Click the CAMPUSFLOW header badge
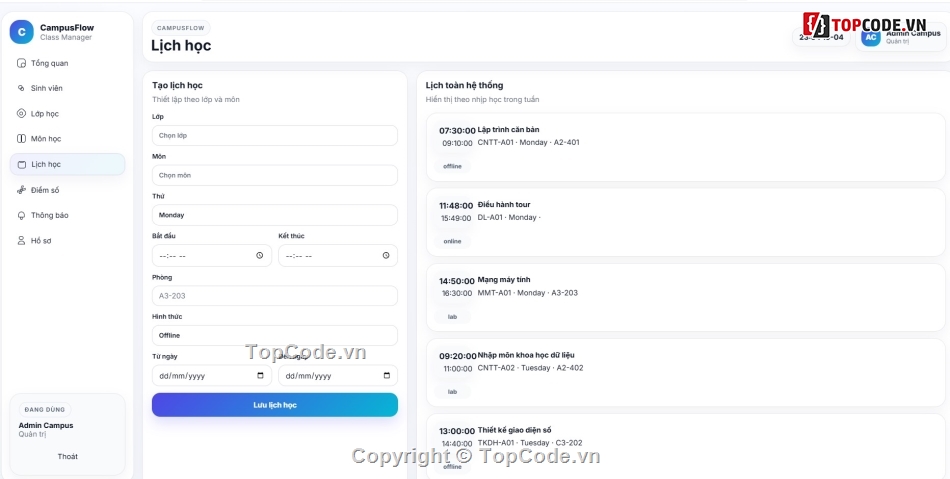This screenshot has width=950, height=479. pyautogui.click(x=181, y=28)
